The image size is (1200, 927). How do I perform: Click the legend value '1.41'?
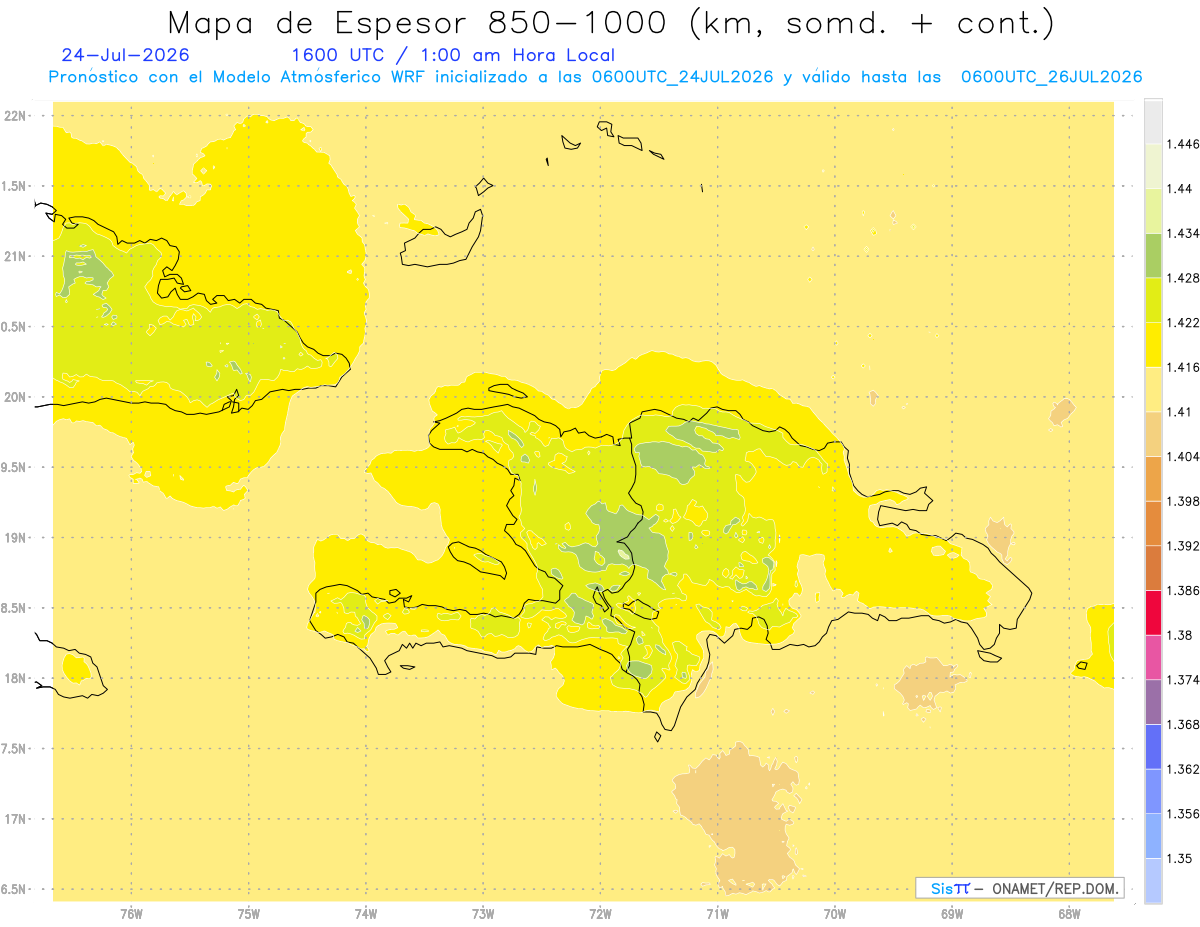(1180, 412)
